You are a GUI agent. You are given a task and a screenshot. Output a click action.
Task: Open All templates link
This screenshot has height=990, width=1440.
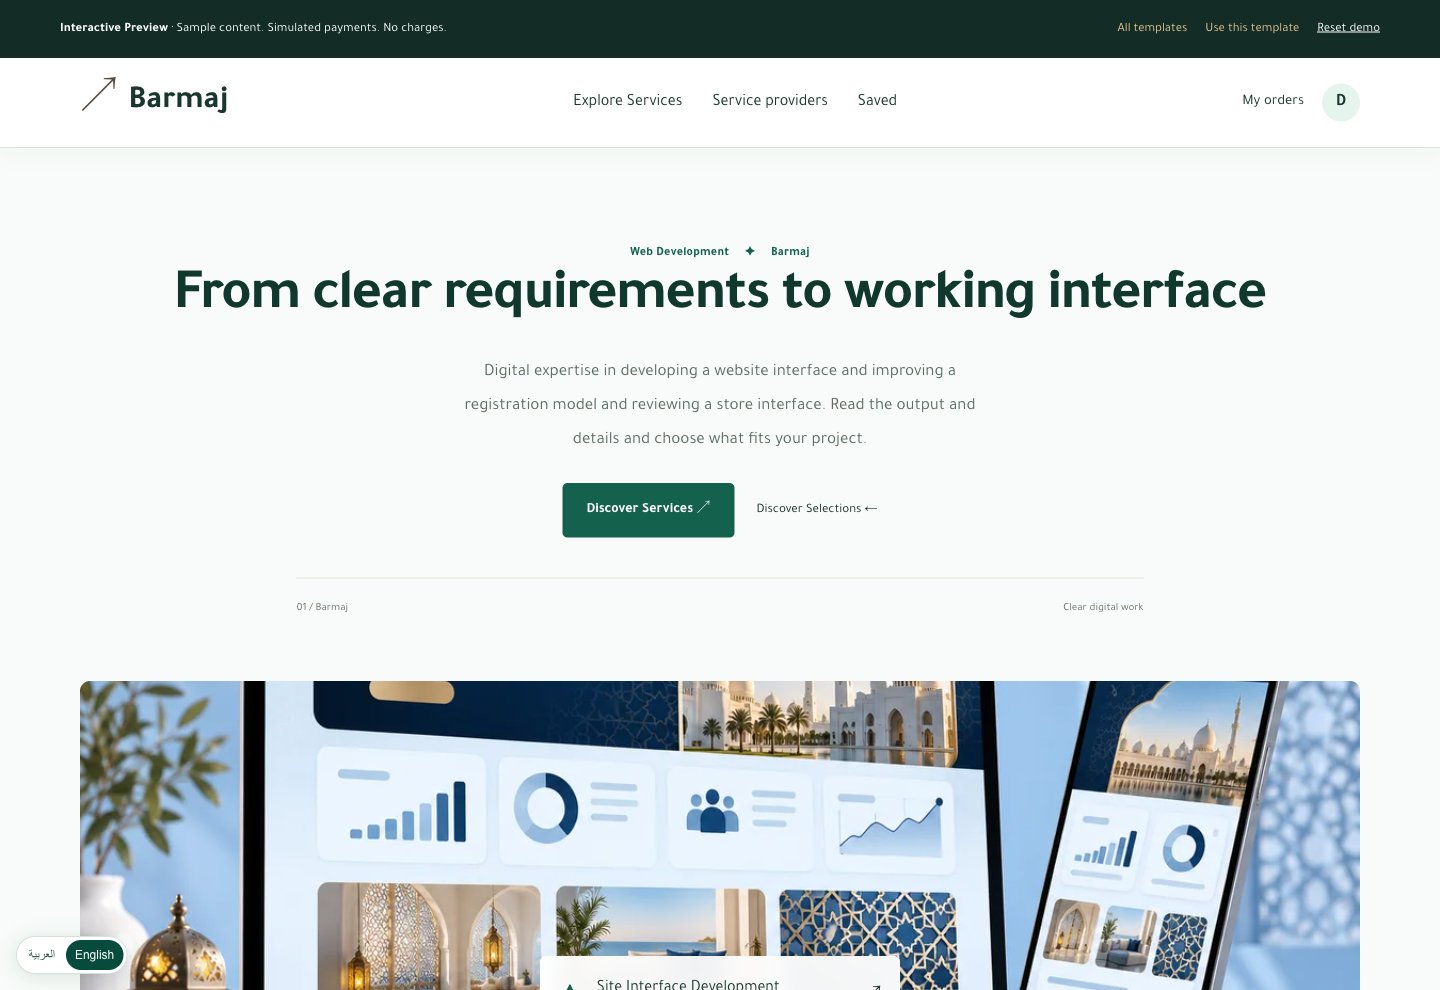click(x=1152, y=27)
